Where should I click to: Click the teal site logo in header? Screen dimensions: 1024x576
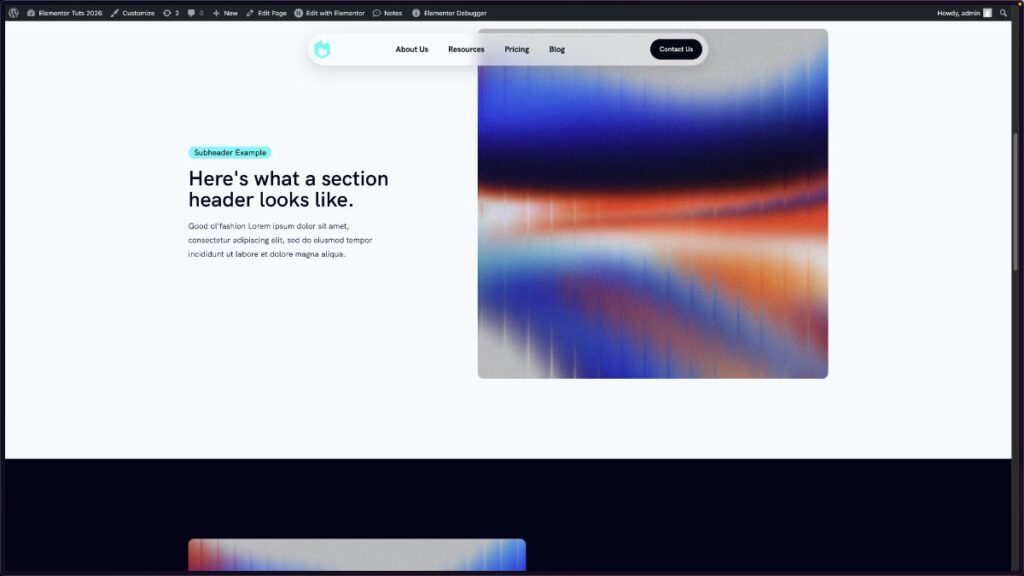[x=322, y=49]
